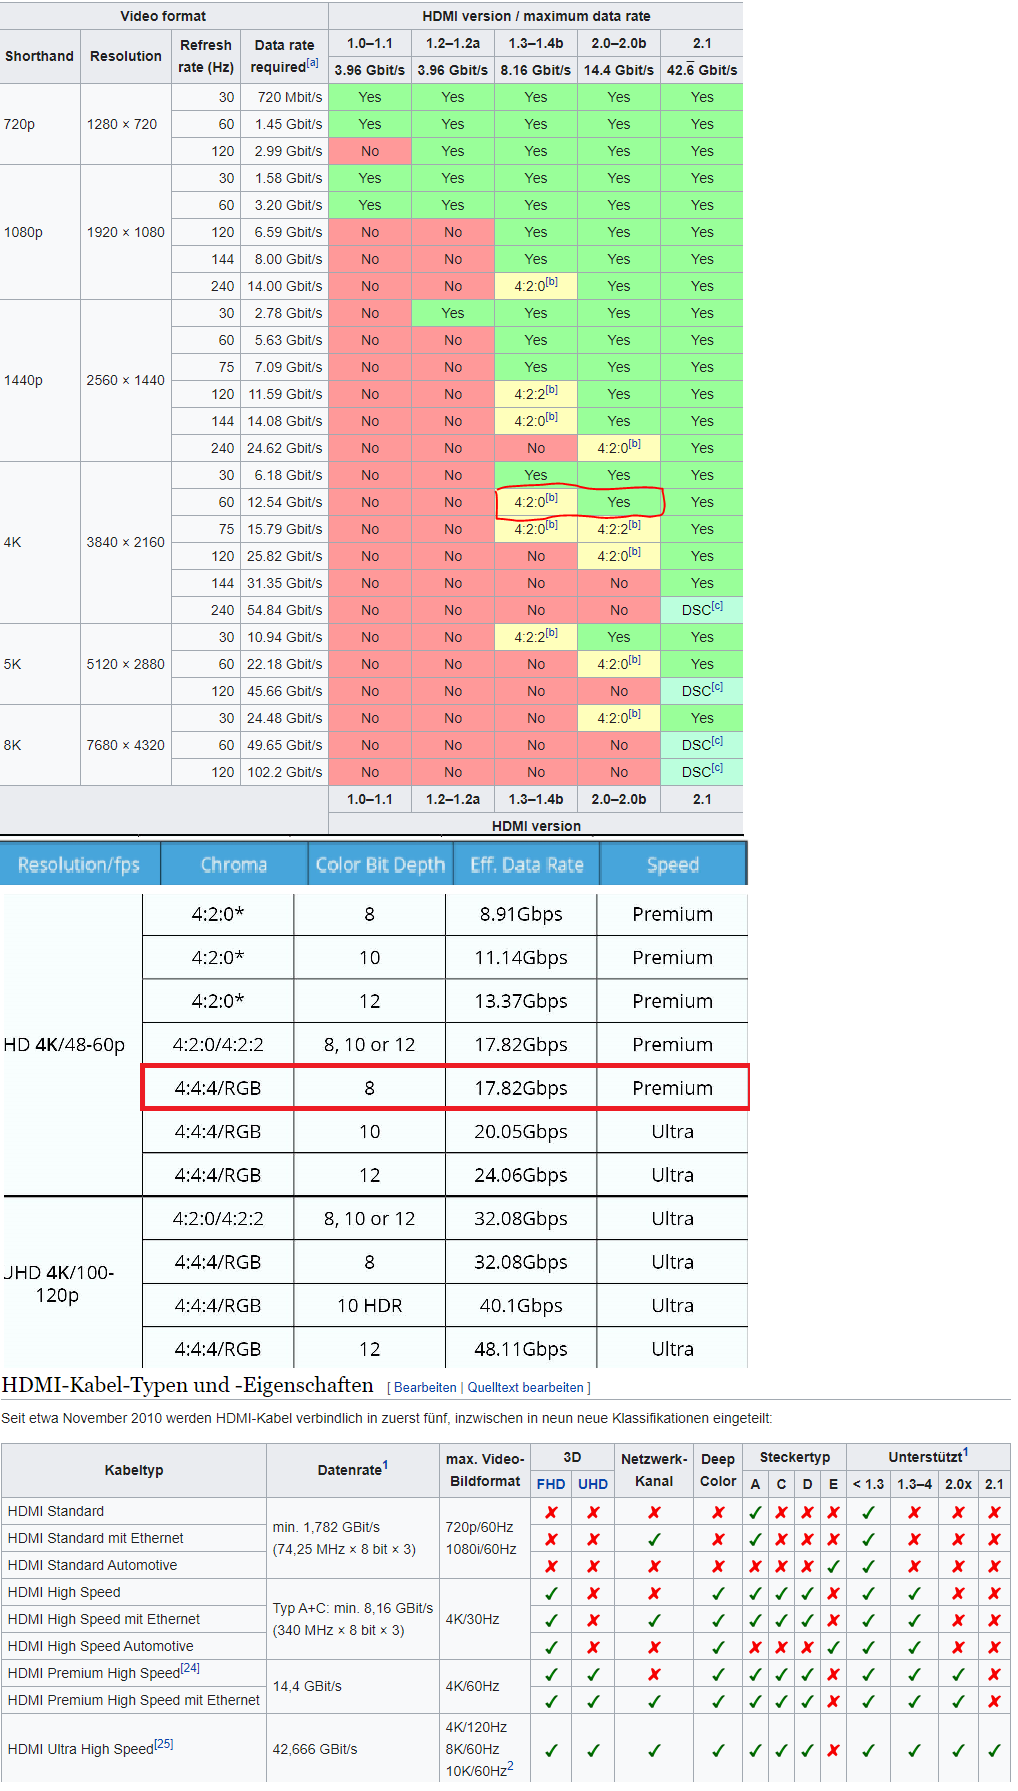
Task: Click the connector E check mark for HDMI Standard Automotive
Action: [x=833, y=1566]
